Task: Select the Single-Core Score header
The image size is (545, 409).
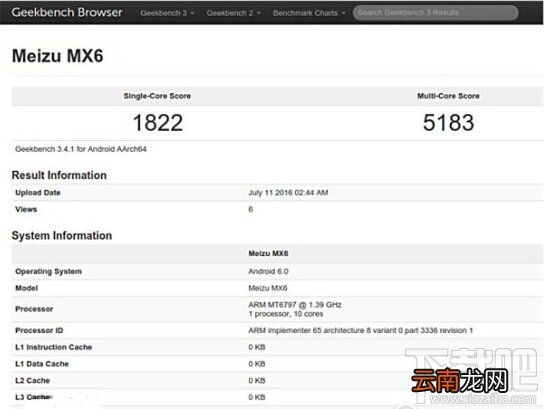Action: pyautogui.click(x=157, y=96)
